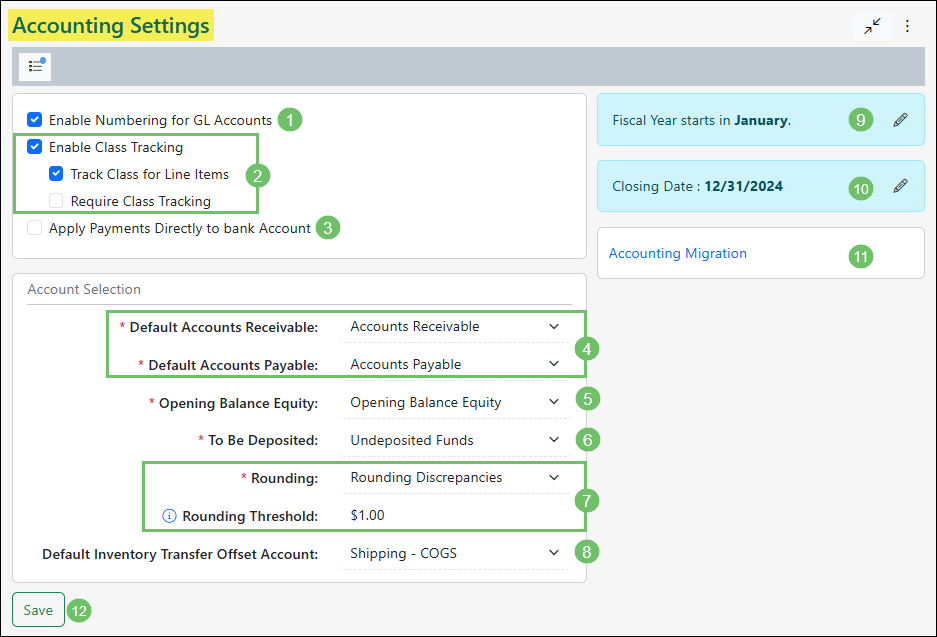Screen dimensions: 937x637
Task: Click the Account Selection heading text
Action: (84, 289)
